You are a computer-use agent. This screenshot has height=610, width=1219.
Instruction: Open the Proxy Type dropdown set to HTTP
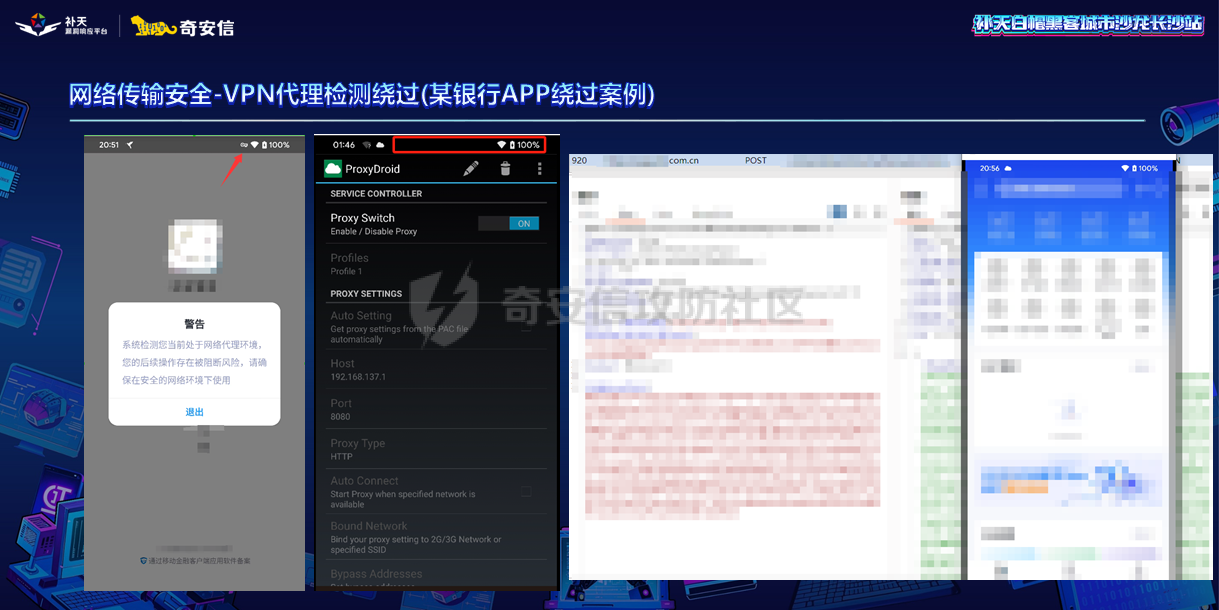pyautogui.click(x=400, y=450)
